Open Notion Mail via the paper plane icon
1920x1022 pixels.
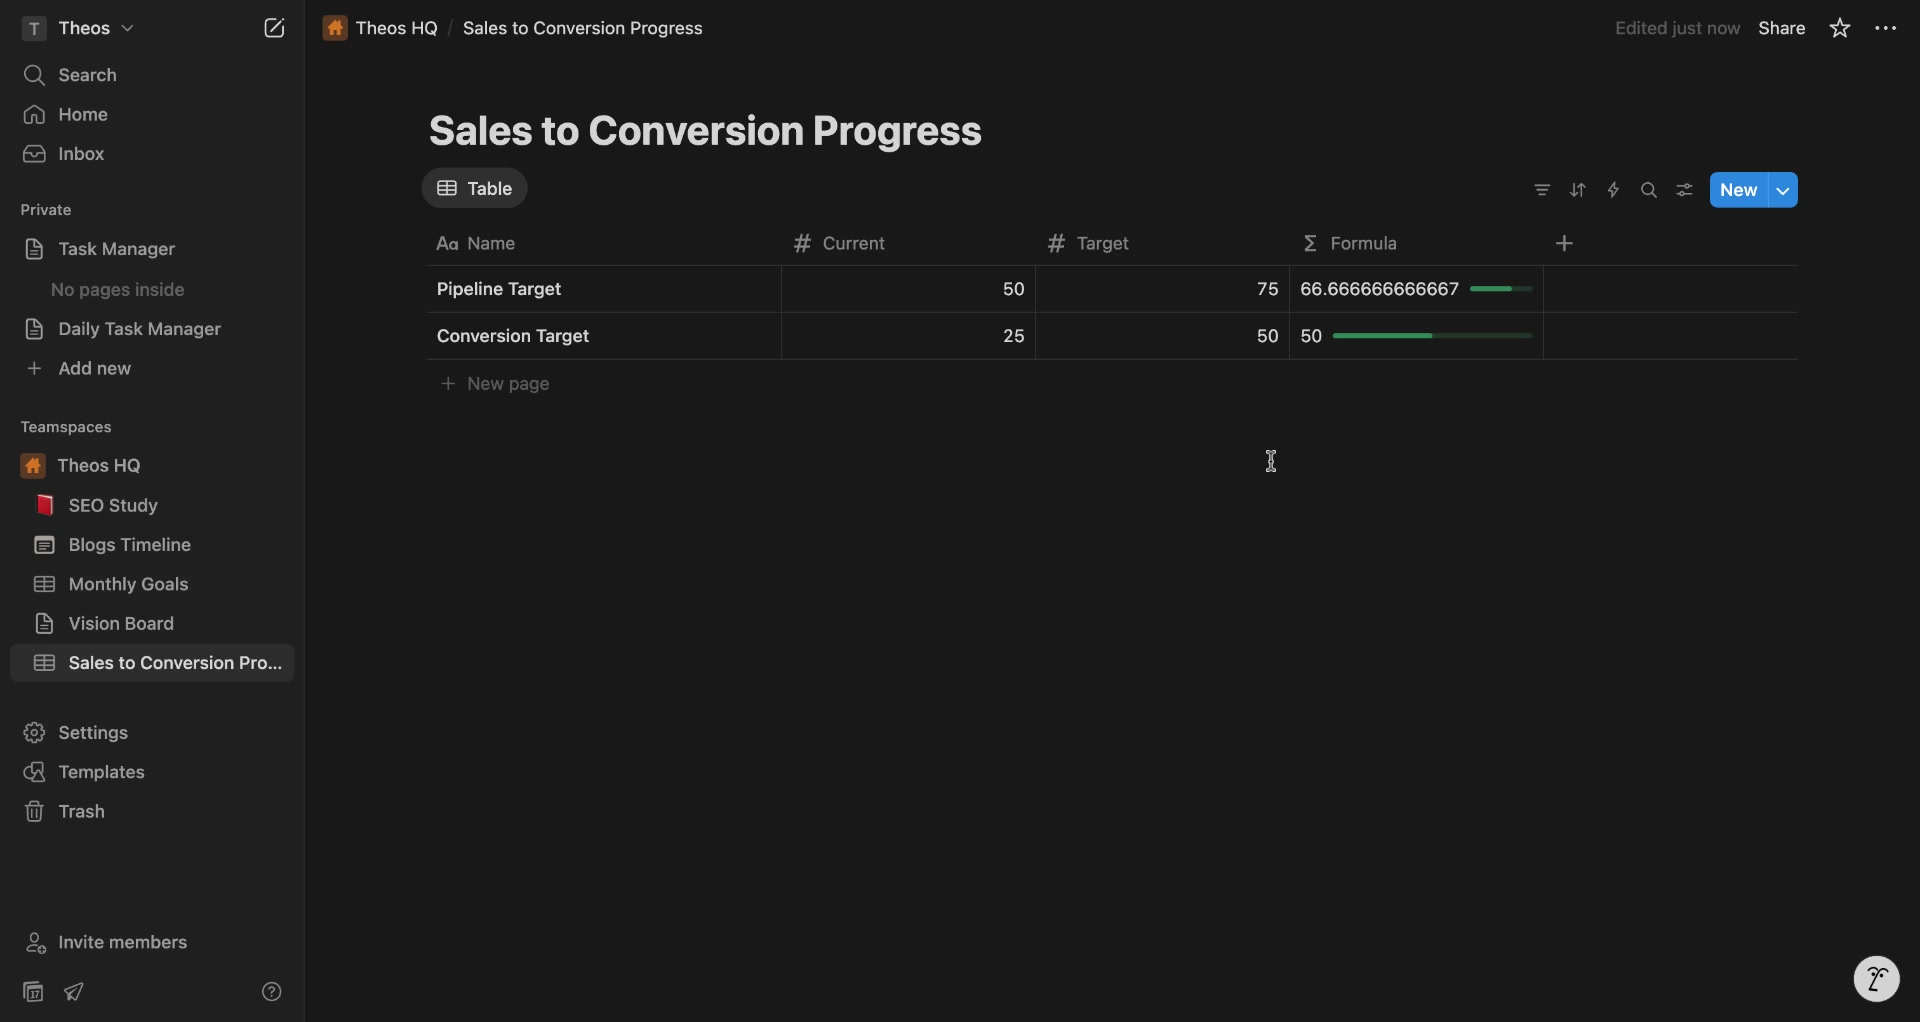pos(73,991)
